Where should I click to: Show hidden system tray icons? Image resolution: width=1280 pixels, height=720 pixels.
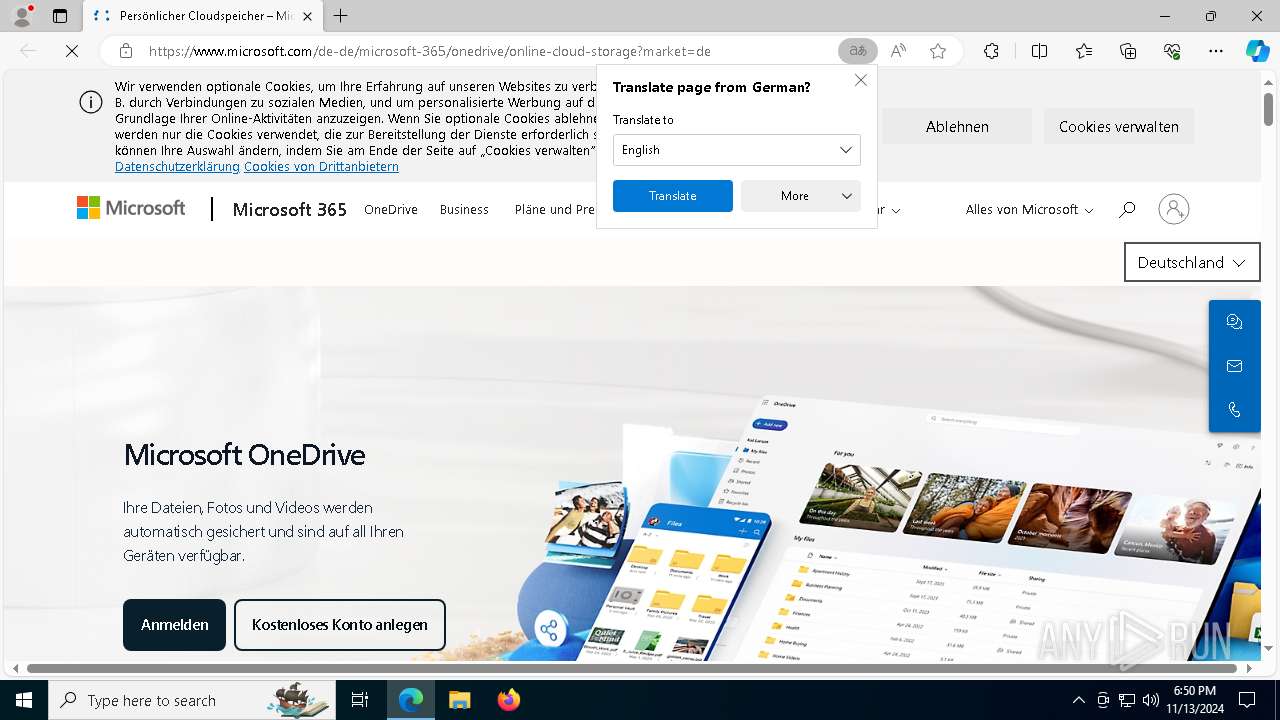[1078, 700]
